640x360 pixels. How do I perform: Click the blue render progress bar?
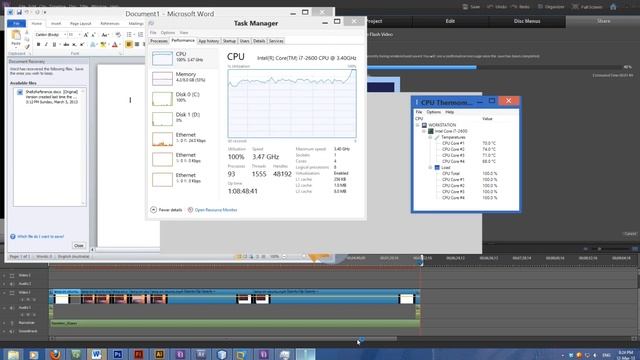[x=422, y=67]
